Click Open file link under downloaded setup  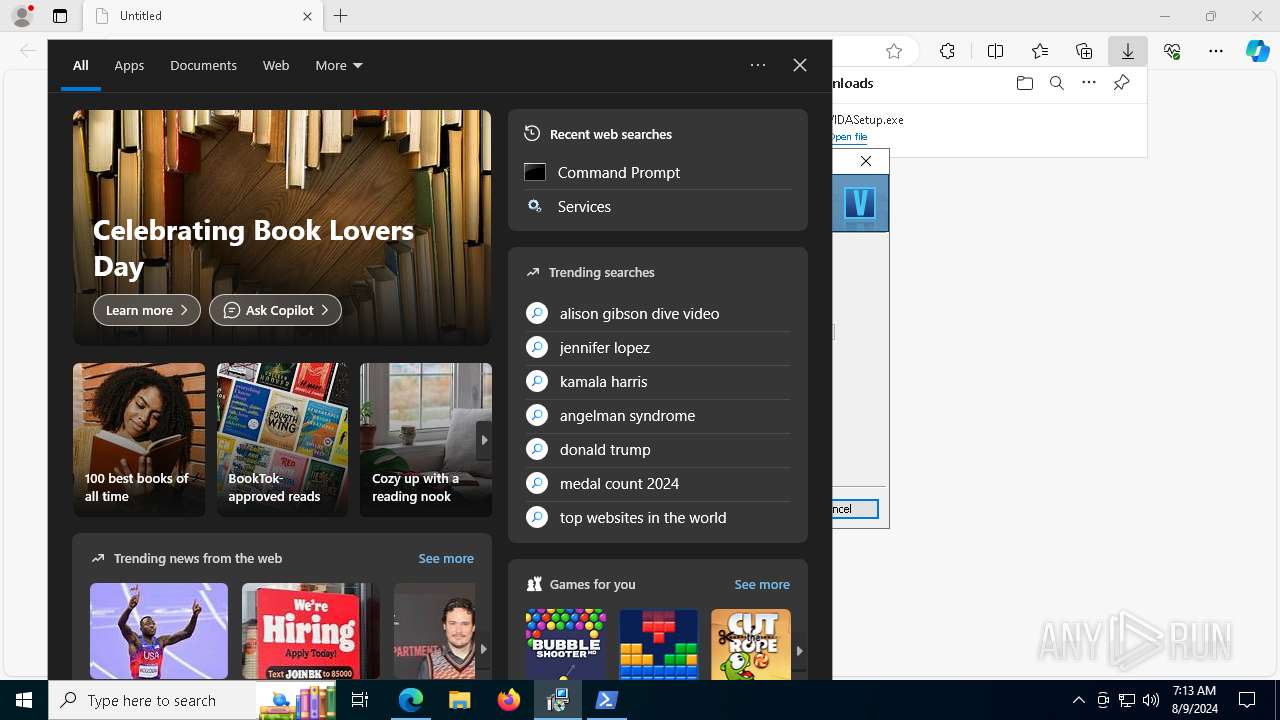tap(849, 137)
